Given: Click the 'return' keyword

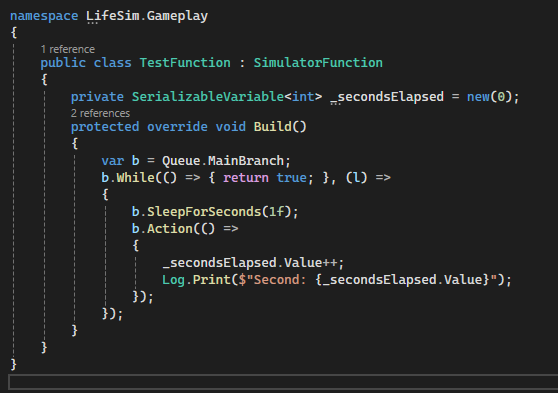Looking at the screenshot, I should tap(246, 178).
